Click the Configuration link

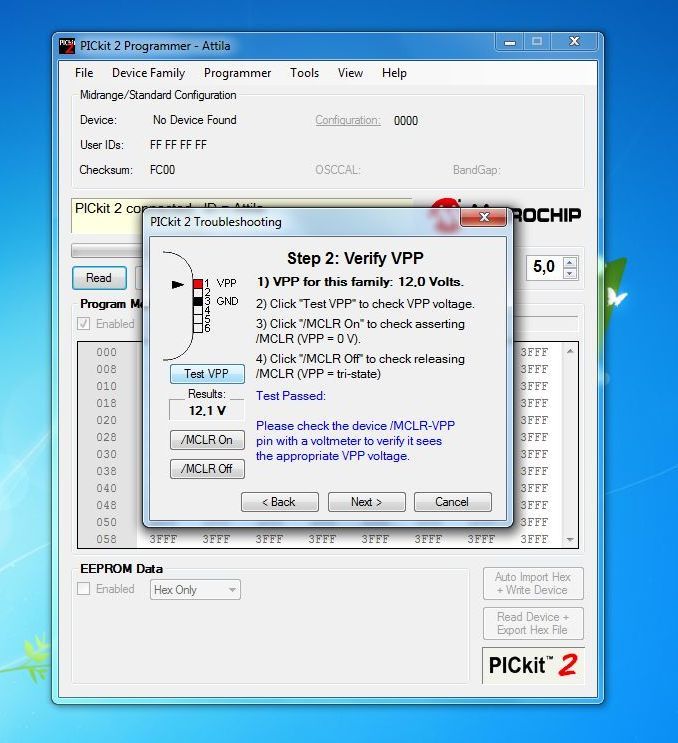pyautogui.click(x=348, y=120)
